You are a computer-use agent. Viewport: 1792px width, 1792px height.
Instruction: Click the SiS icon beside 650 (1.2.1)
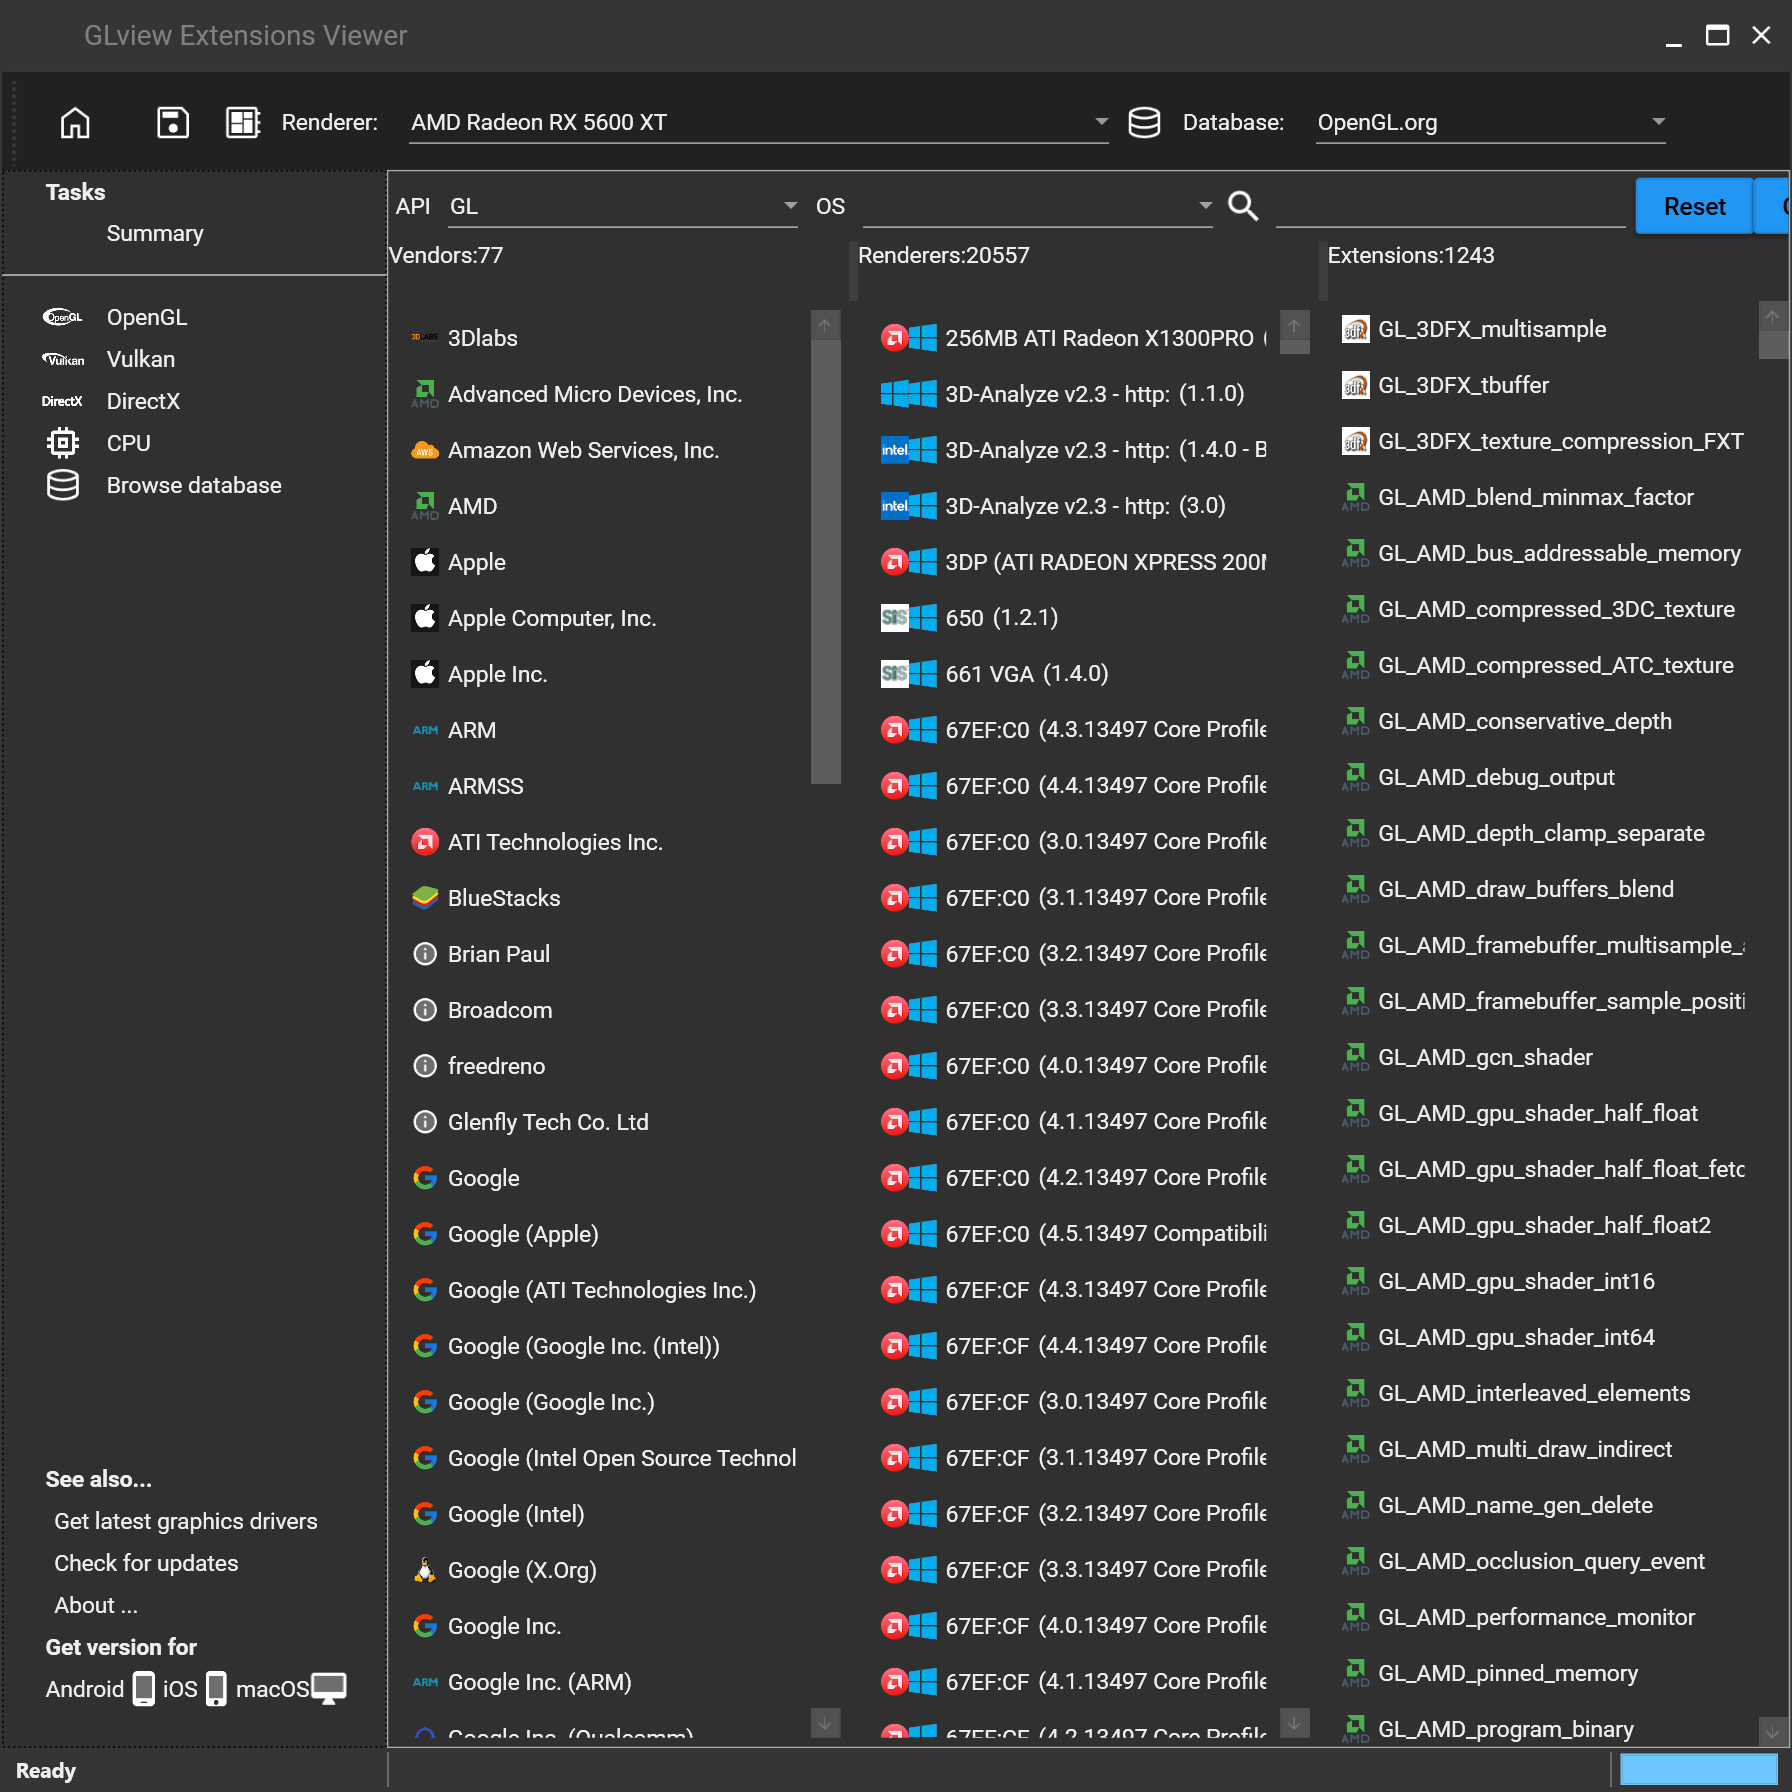tap(894, 618)
